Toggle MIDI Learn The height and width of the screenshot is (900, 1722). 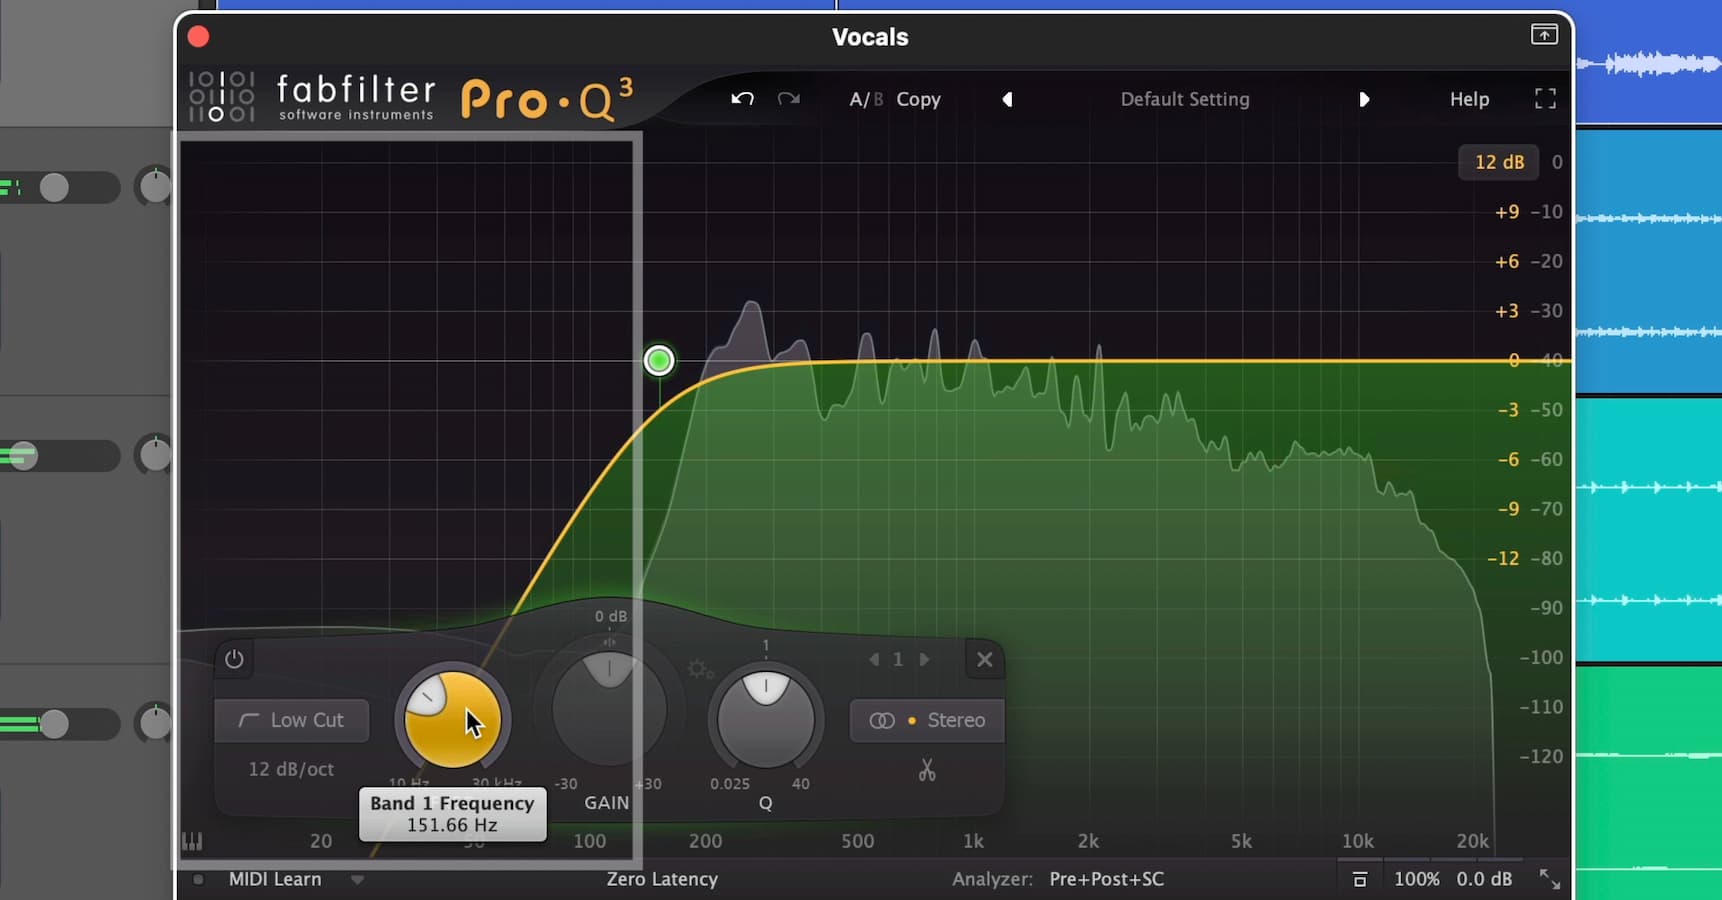pyautogui.click(x=275, y=879)
